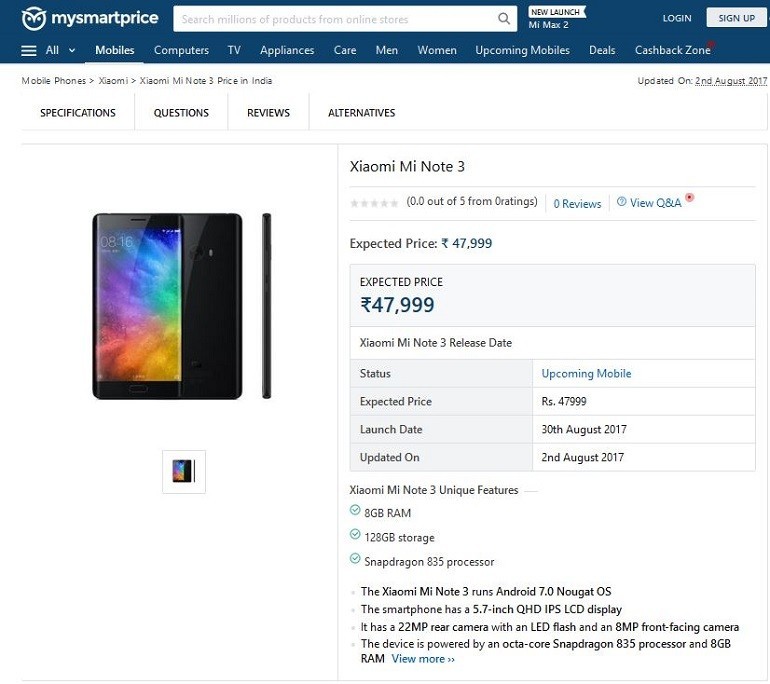Open the Mobiles menu item

point(115,50)
